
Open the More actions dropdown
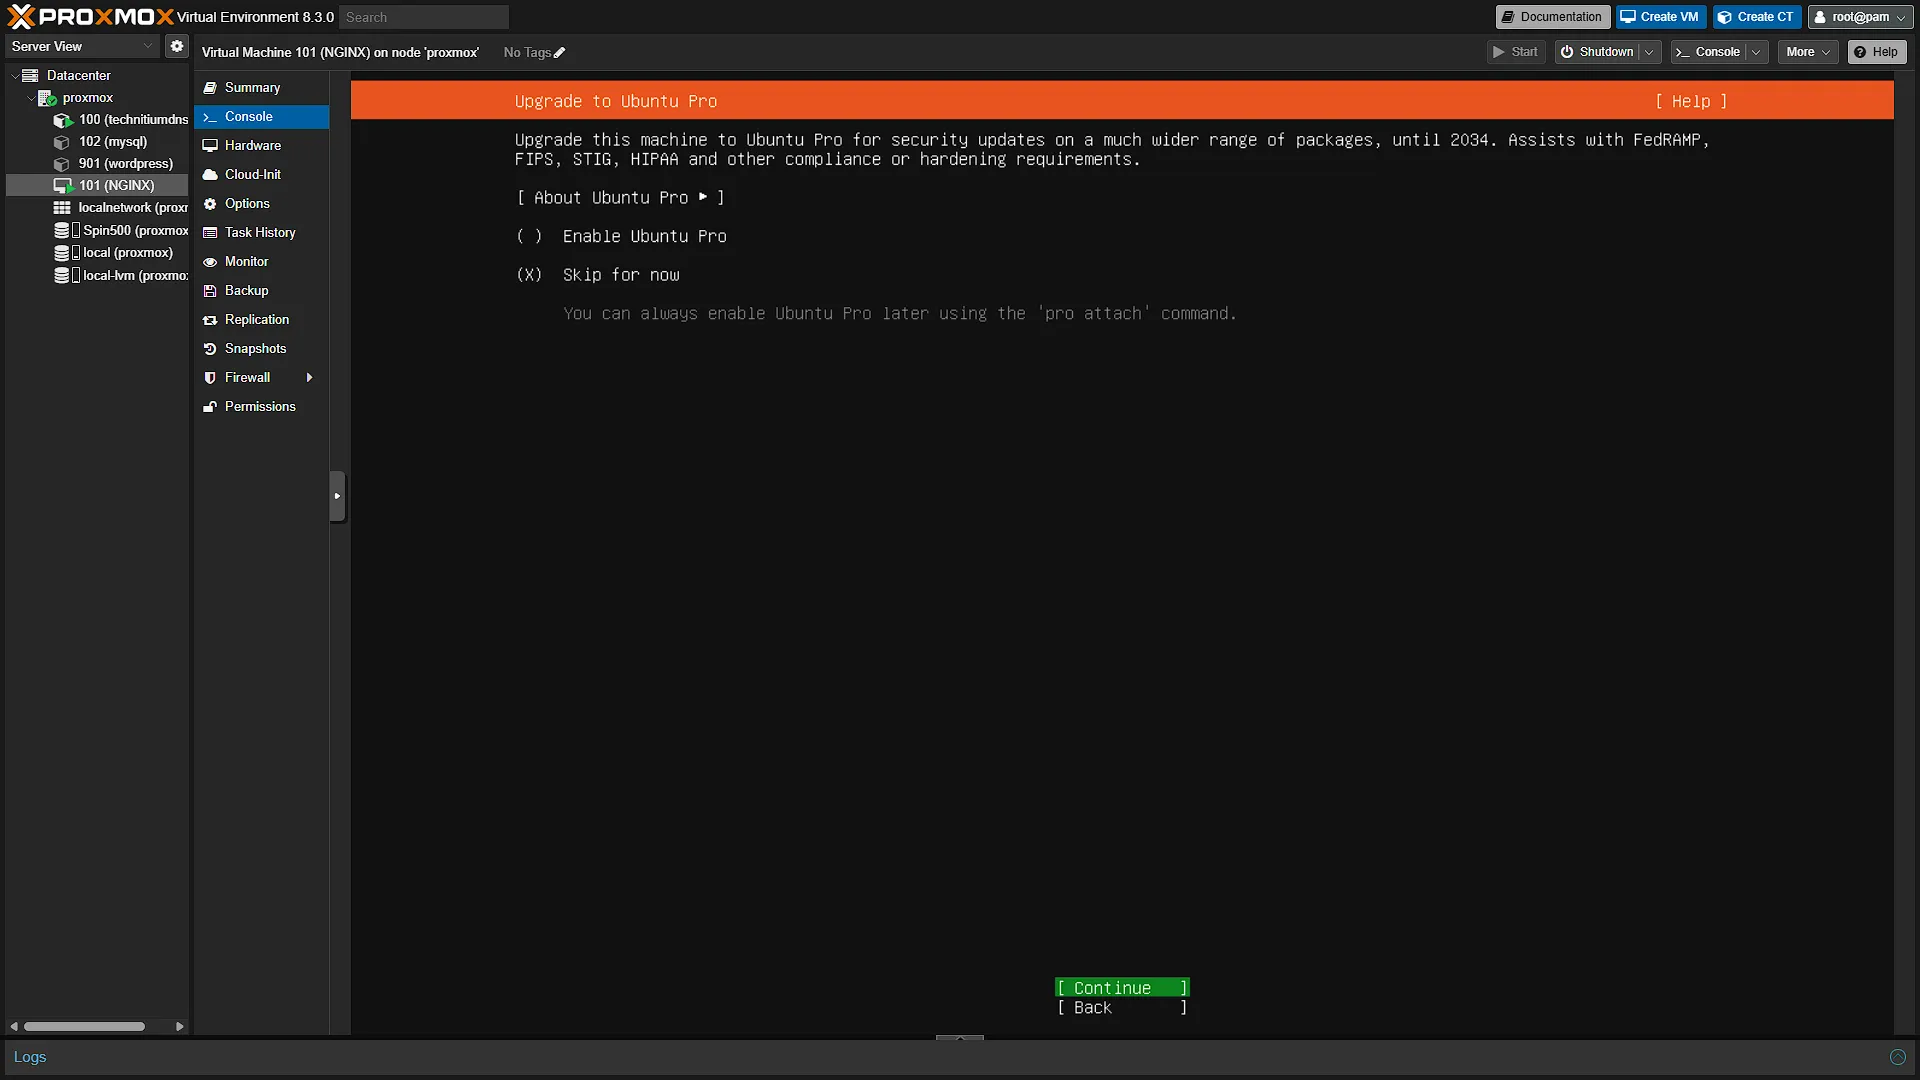point(1808,52)
